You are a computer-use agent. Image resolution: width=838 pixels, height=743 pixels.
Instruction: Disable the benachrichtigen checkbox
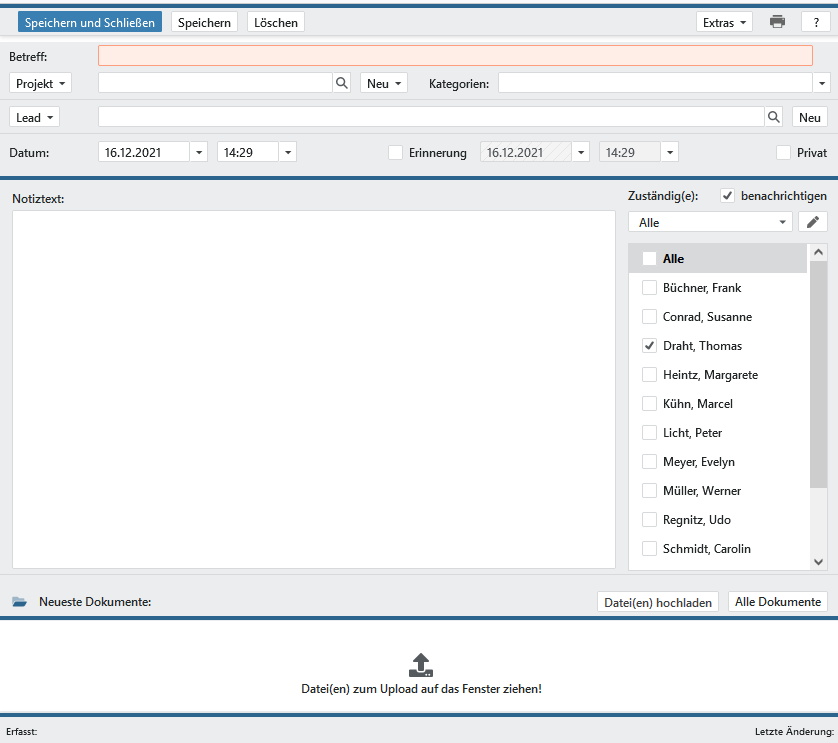click(x=728, y=196)
